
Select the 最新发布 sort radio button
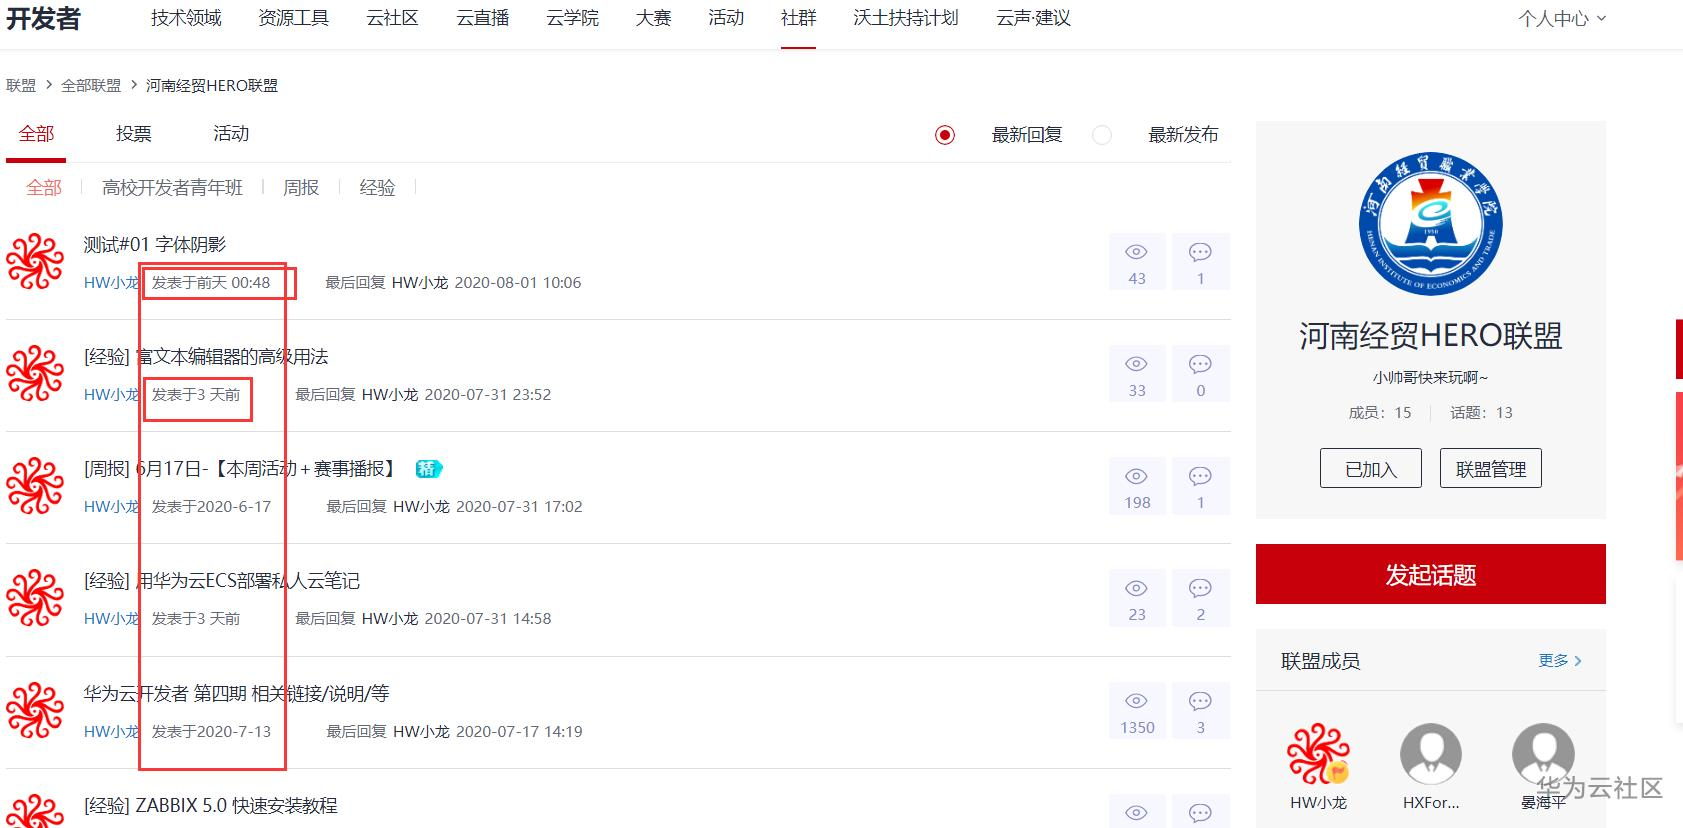click(x=1102, y=135)
